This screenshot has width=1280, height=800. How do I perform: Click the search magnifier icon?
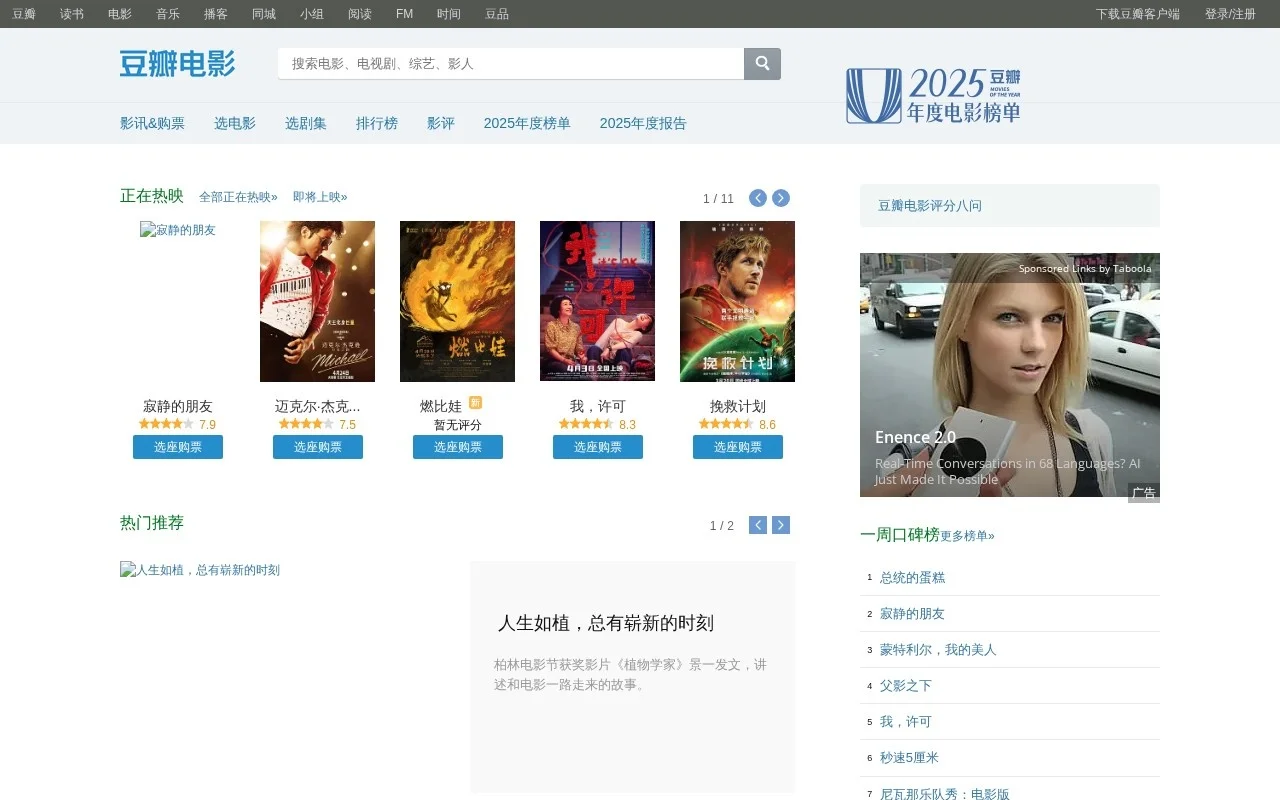tap(762, 63)
